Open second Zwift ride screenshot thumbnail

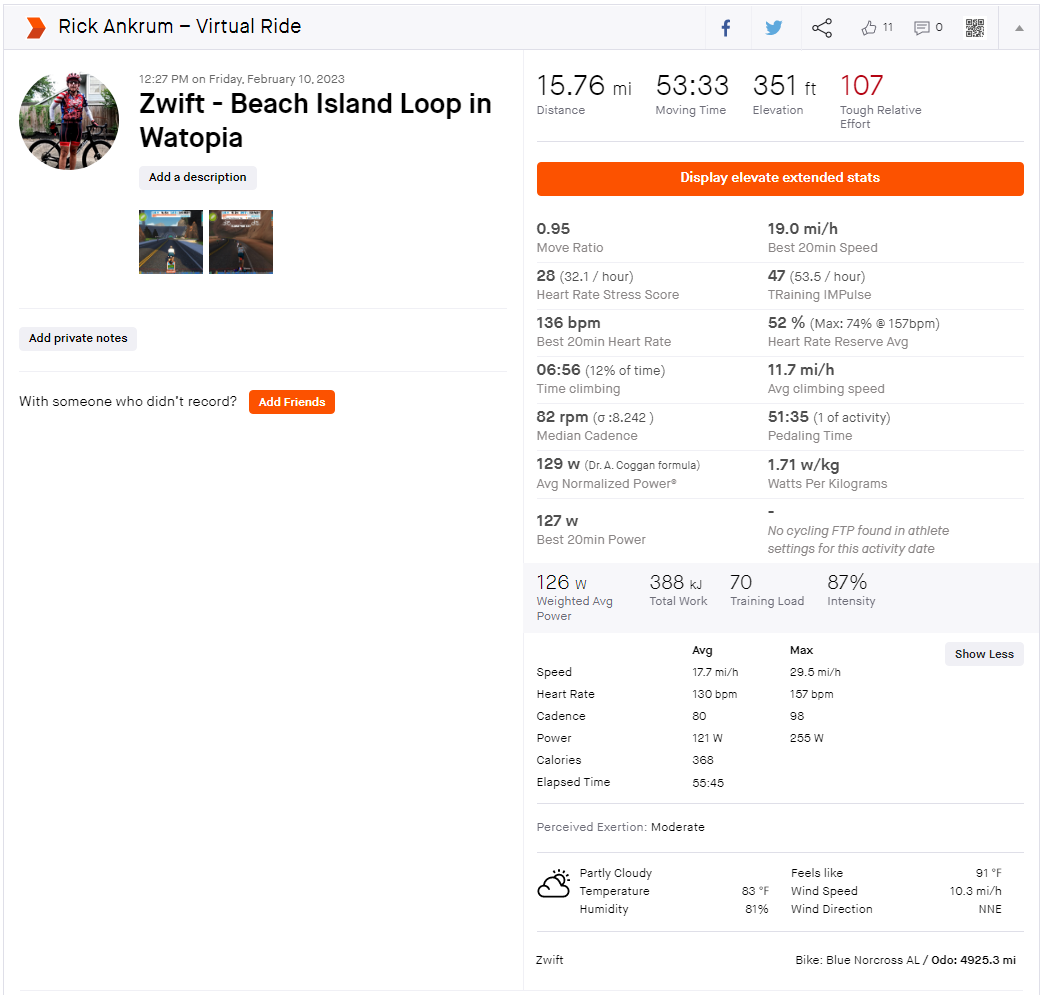point(241,242)
